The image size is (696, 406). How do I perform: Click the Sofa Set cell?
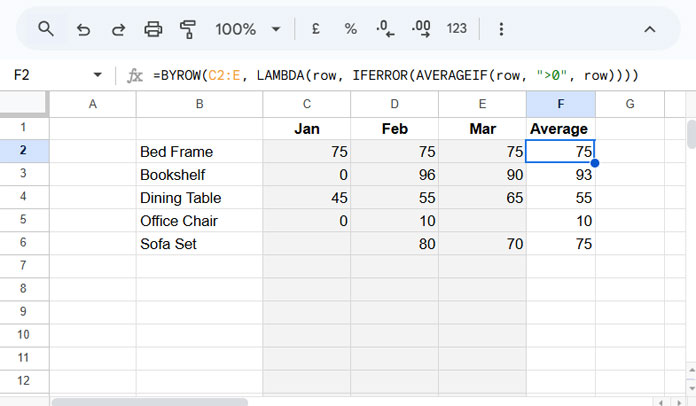point(199,244)
